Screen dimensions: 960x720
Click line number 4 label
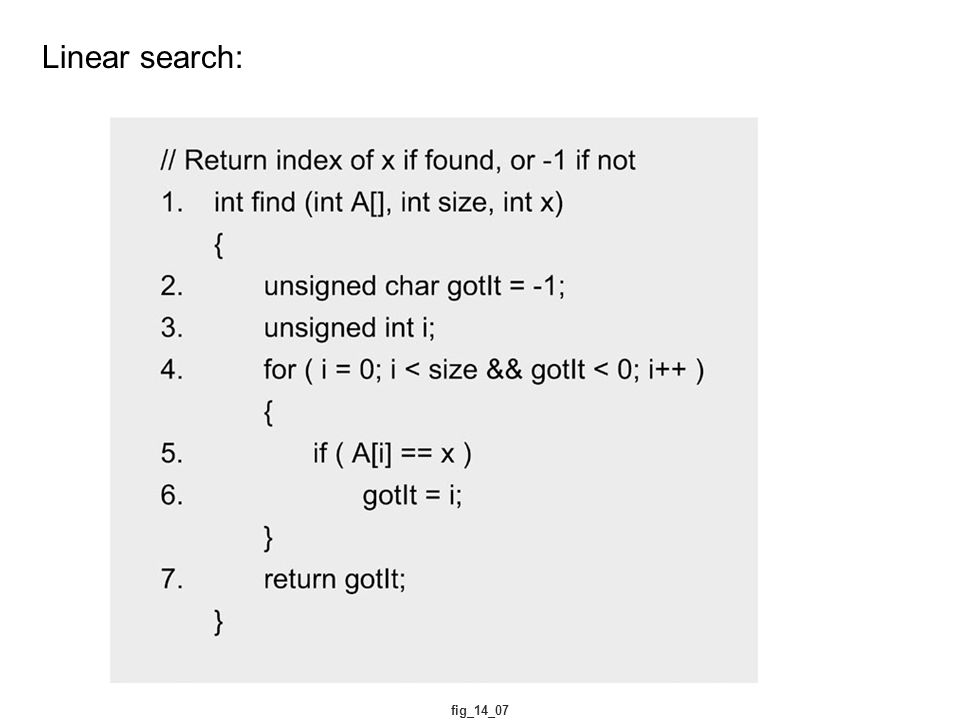[172, 370]
